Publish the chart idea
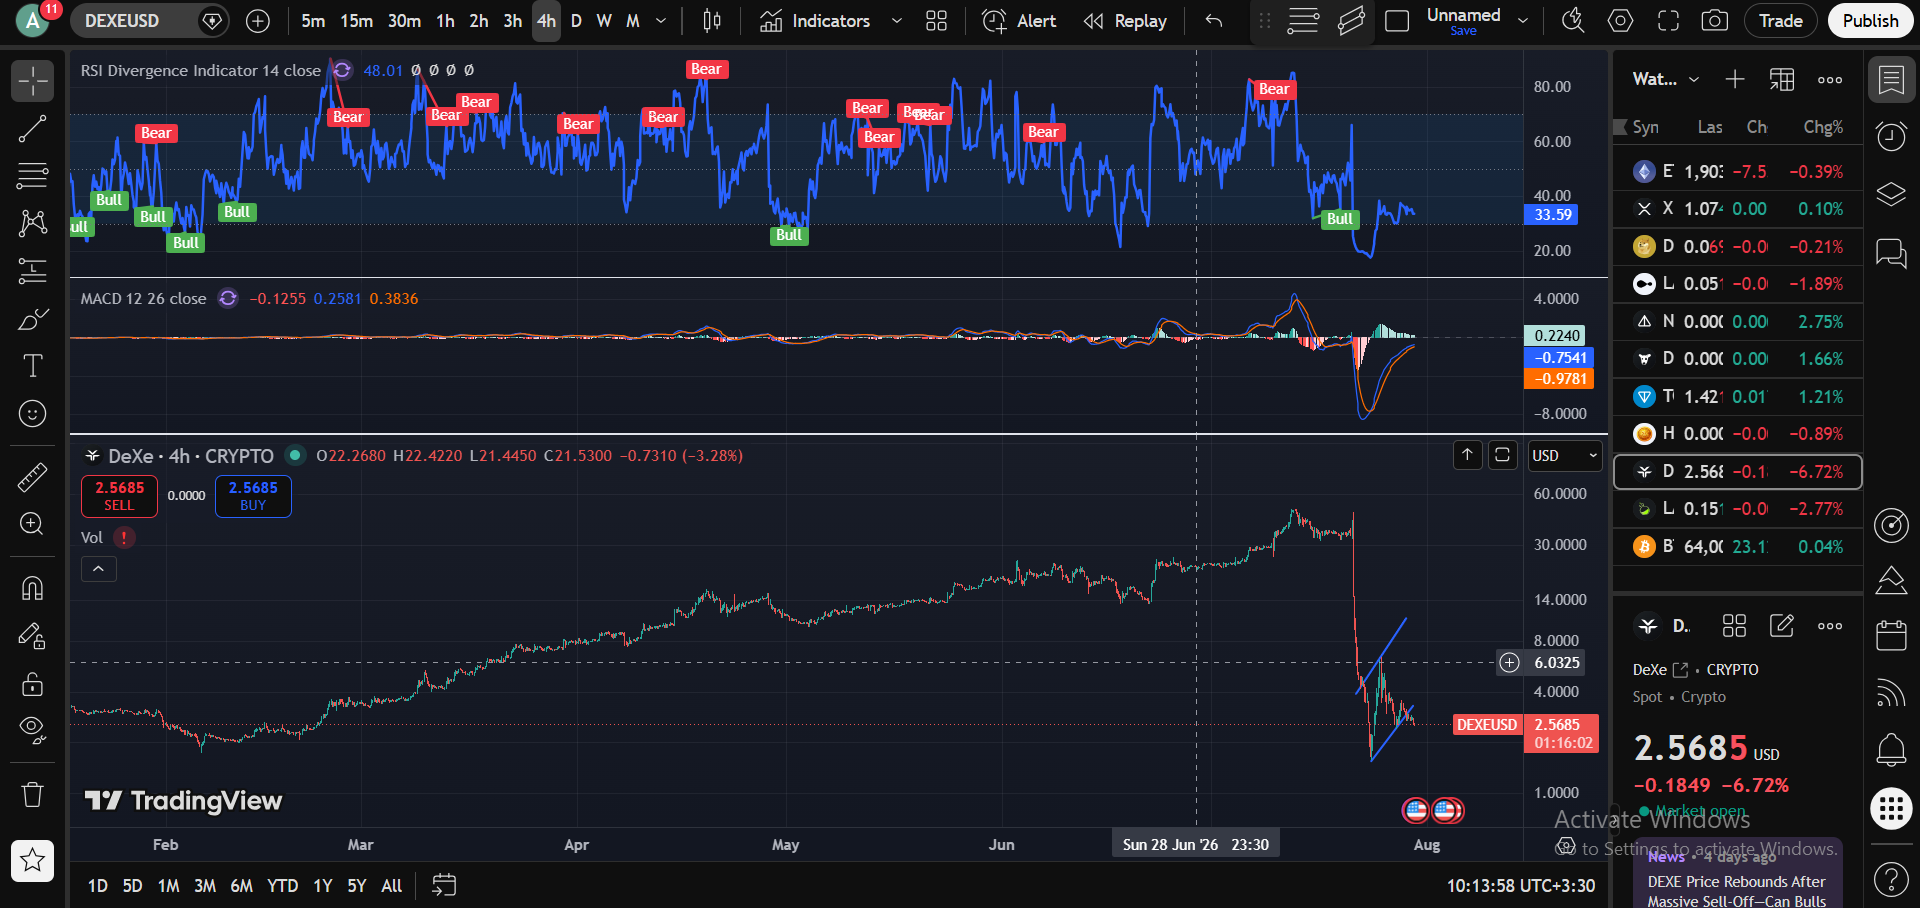The height and width of the screenshot is (908, 1920). click(1870, 21)
